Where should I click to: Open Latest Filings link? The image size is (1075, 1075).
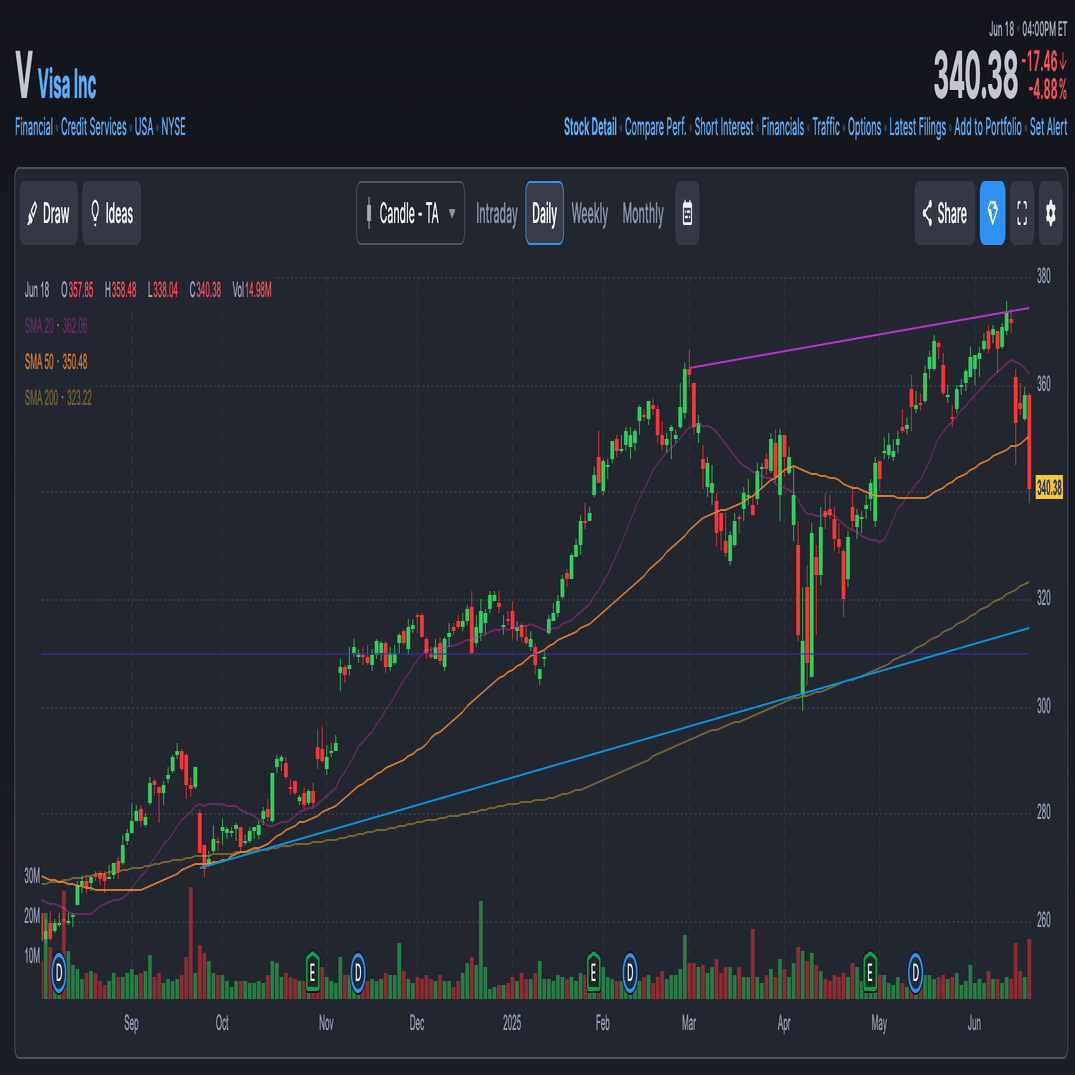917,127
